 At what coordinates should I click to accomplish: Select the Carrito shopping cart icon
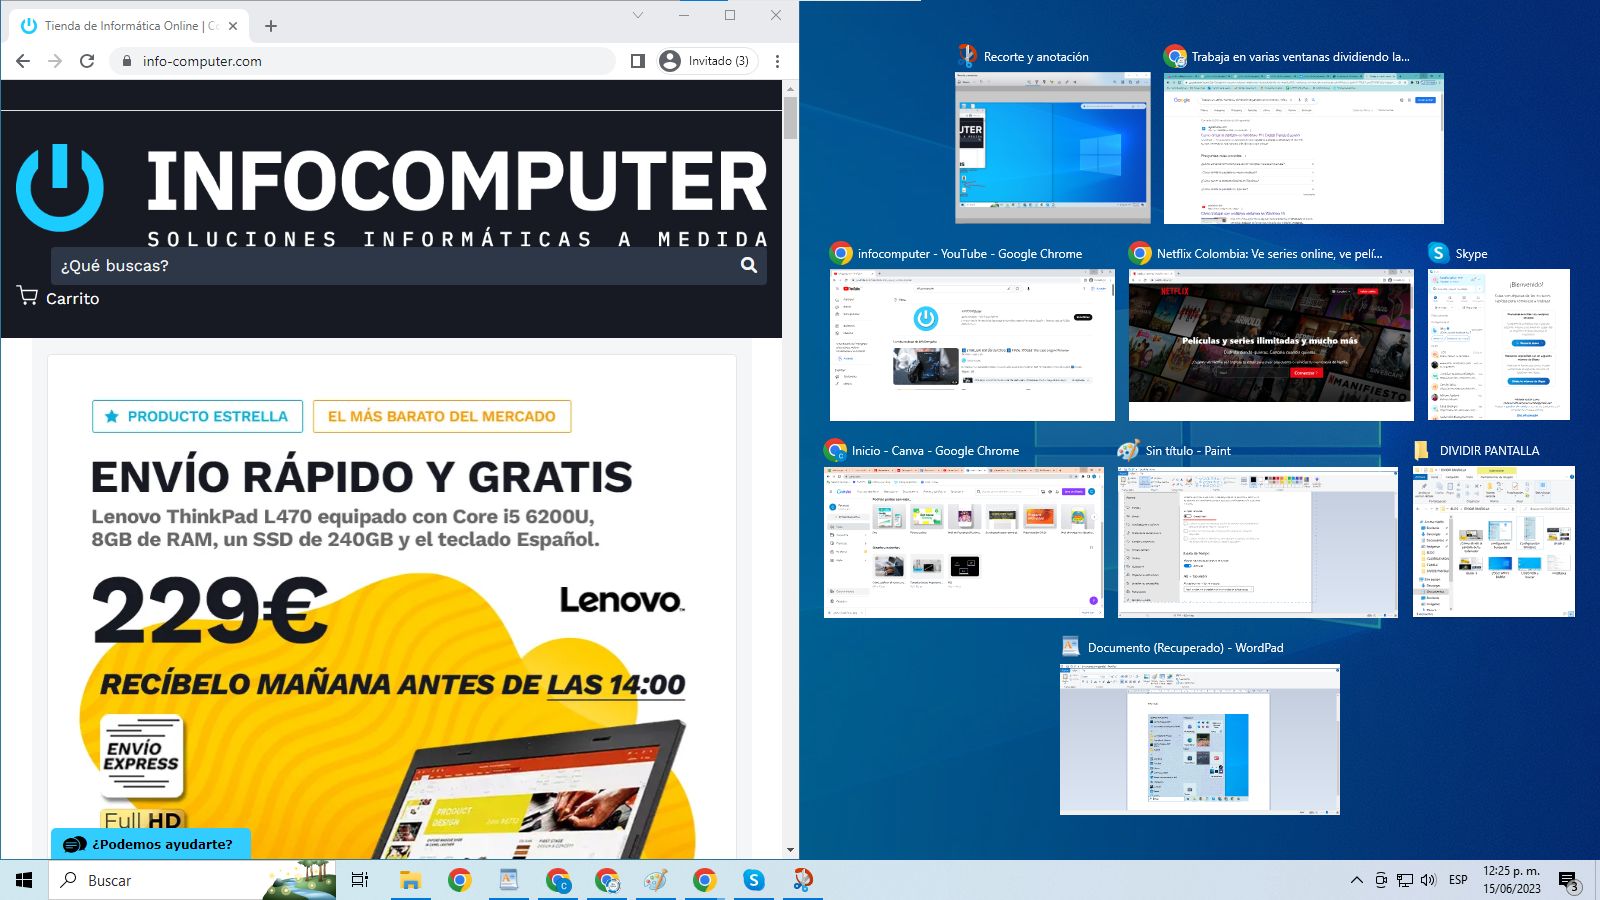tap(27, 297)
